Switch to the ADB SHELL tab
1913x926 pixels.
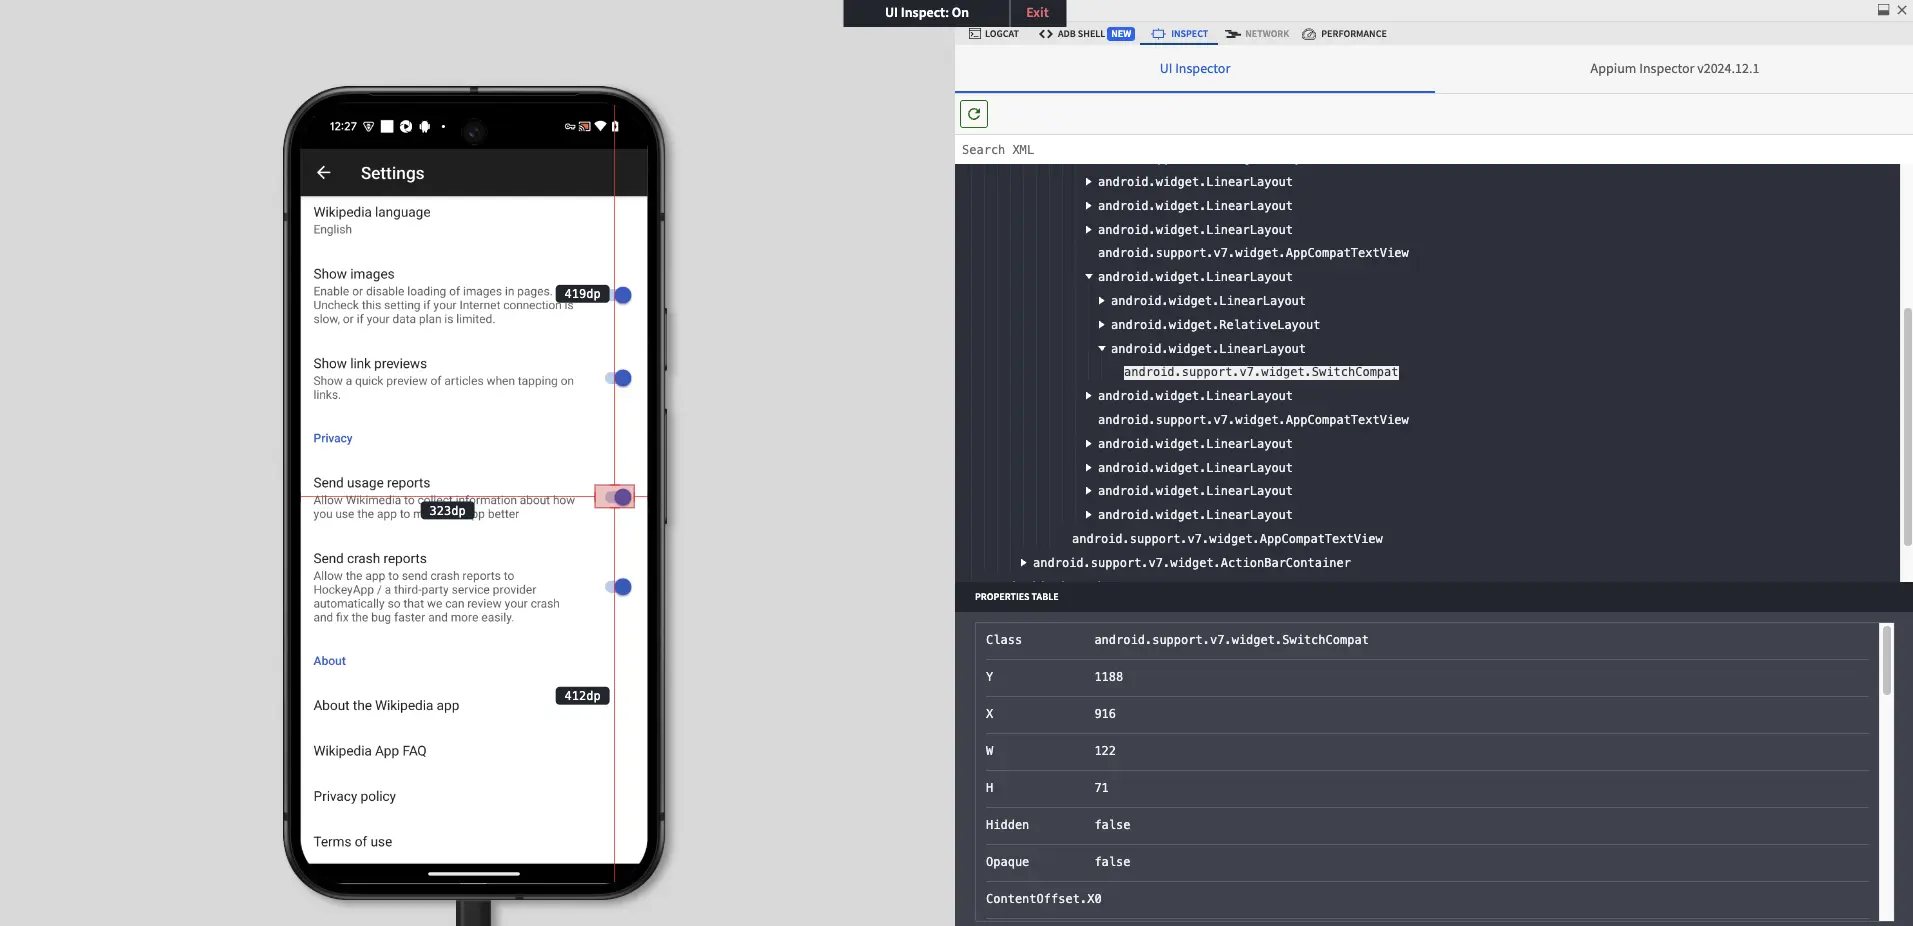(x=1086, y=34)
